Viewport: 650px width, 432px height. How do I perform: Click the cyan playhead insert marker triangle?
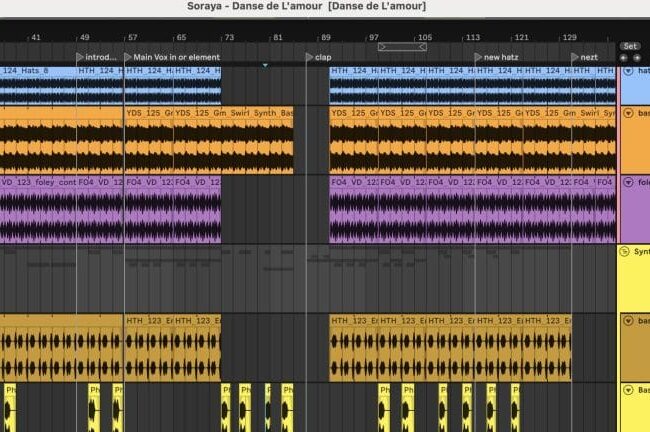click(x=265, y=65)
